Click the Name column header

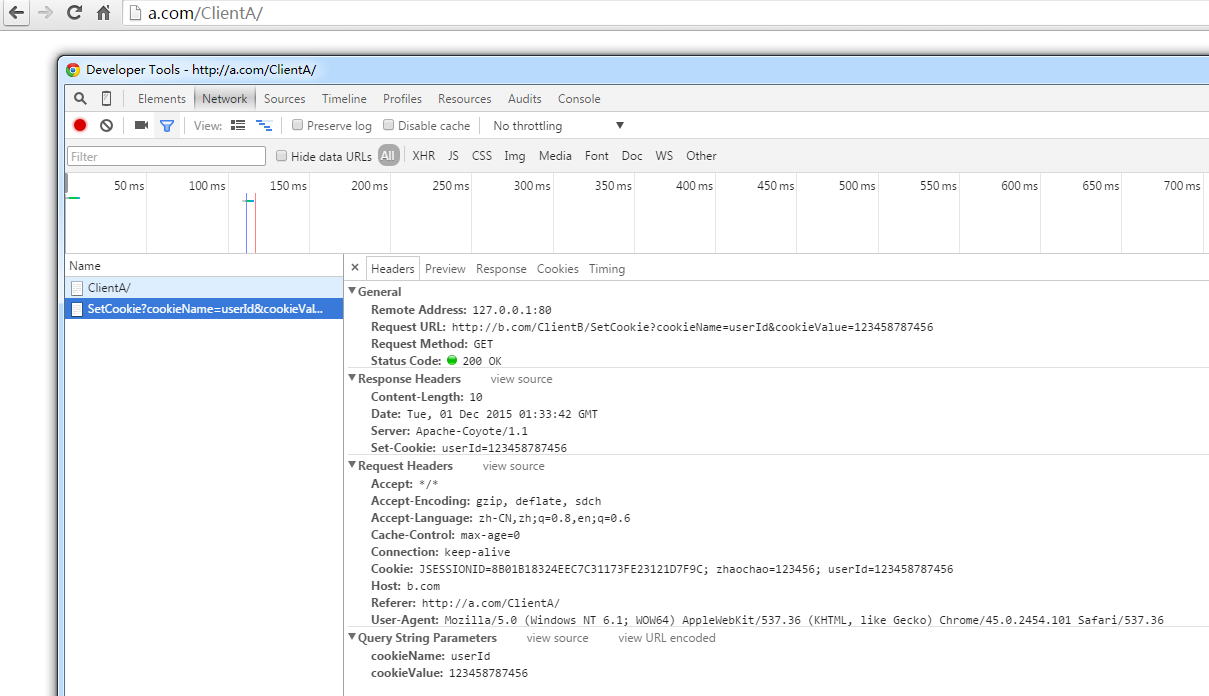pos(204,266)
